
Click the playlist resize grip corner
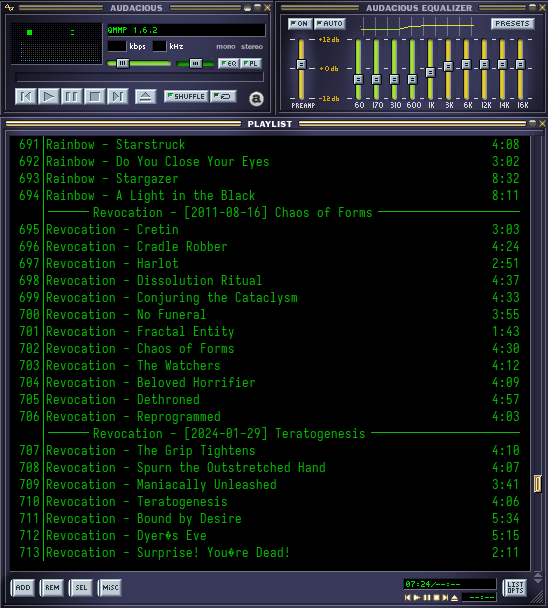(x=539, y=597)
